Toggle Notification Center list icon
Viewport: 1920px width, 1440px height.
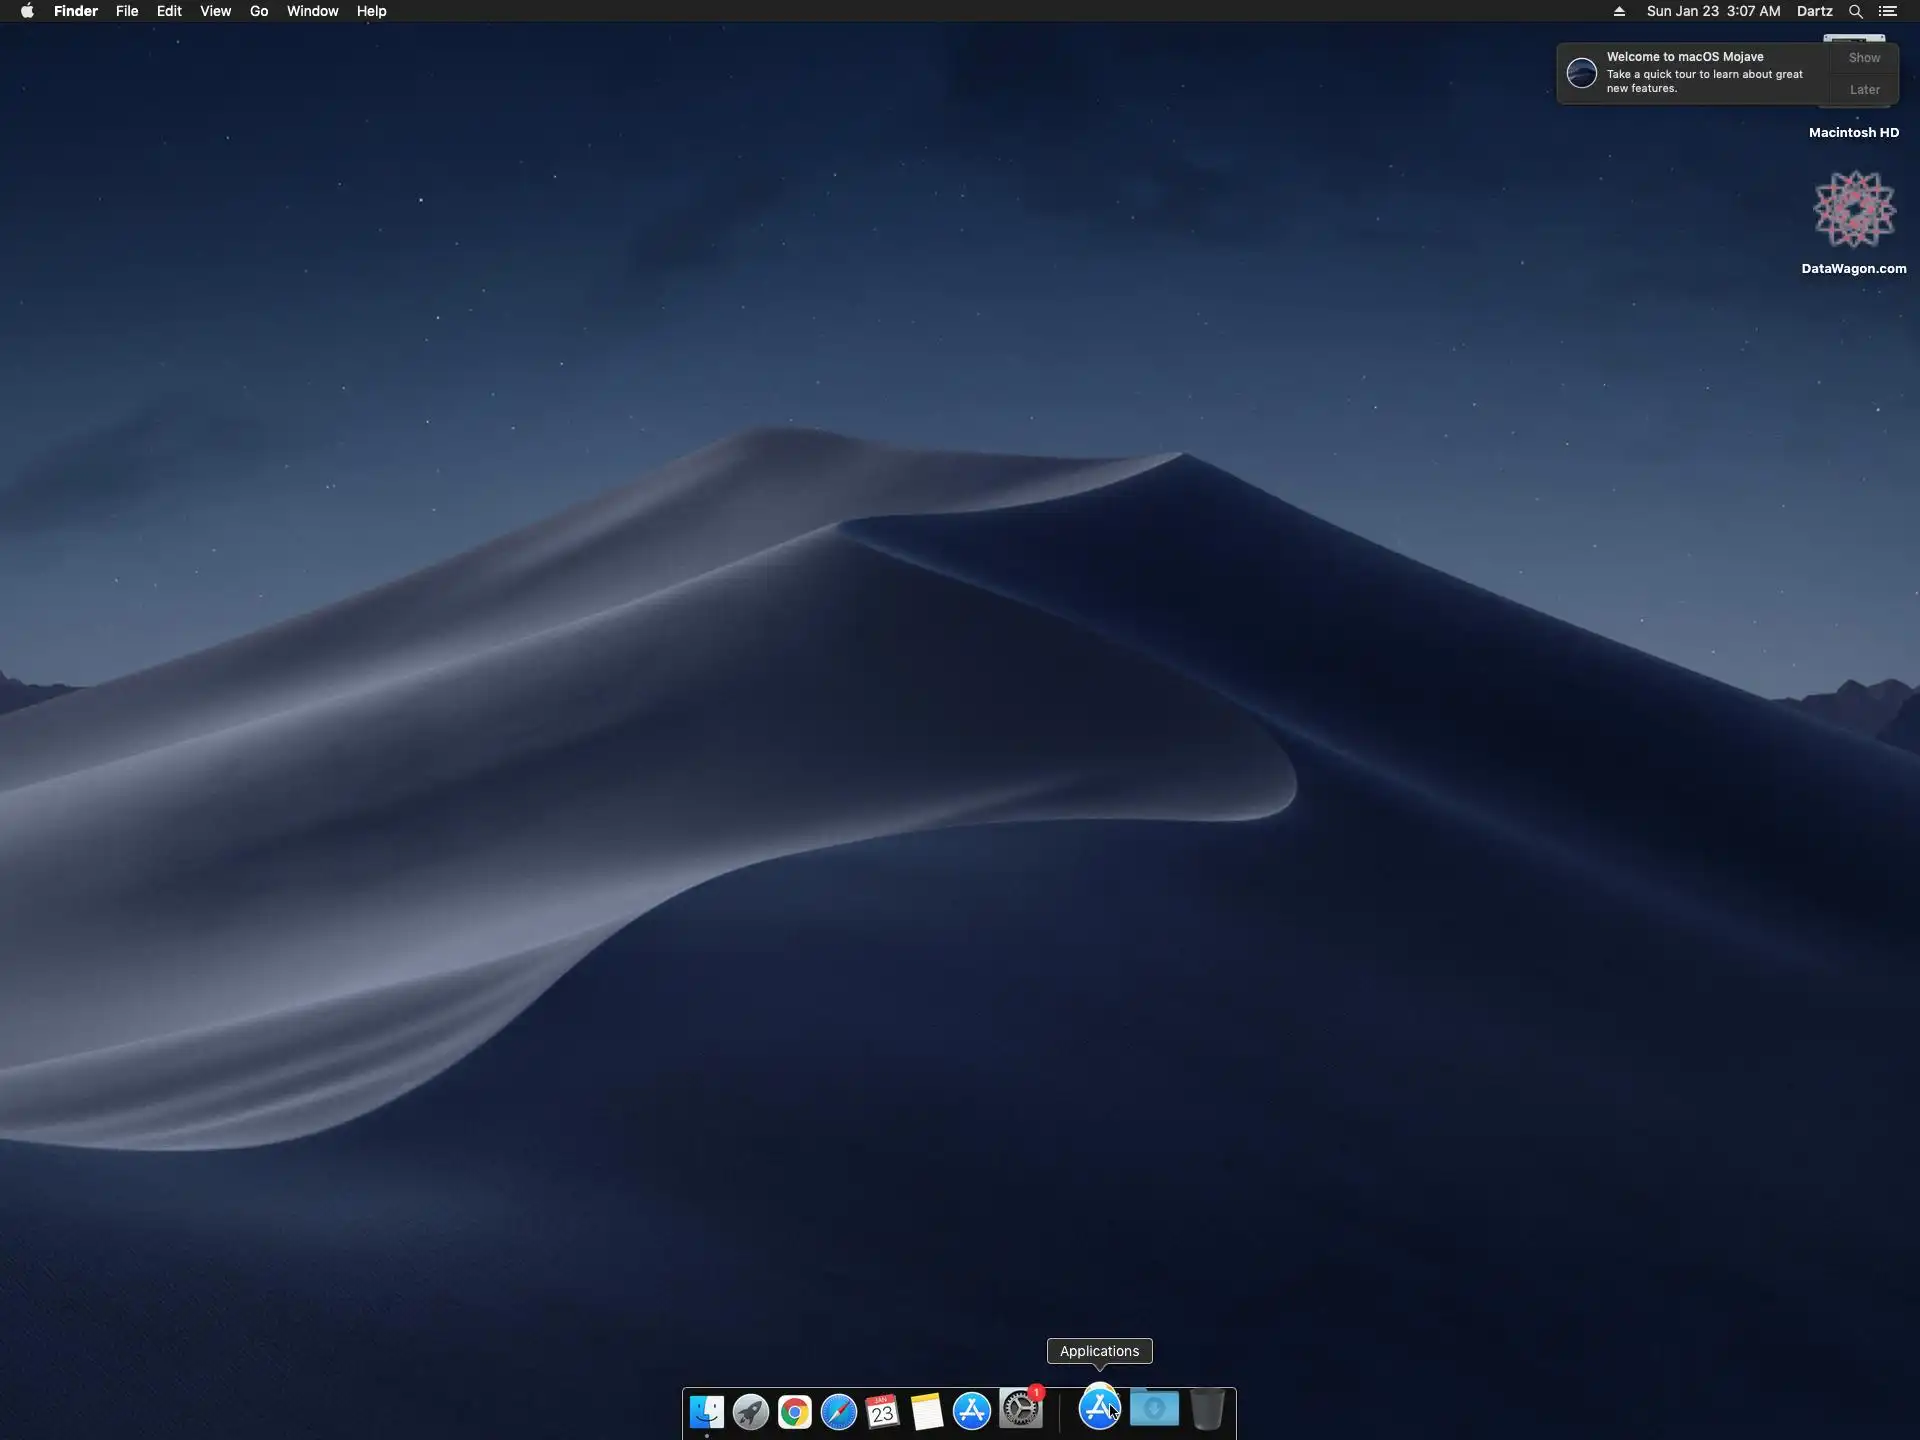click(x=1888, y=11)
